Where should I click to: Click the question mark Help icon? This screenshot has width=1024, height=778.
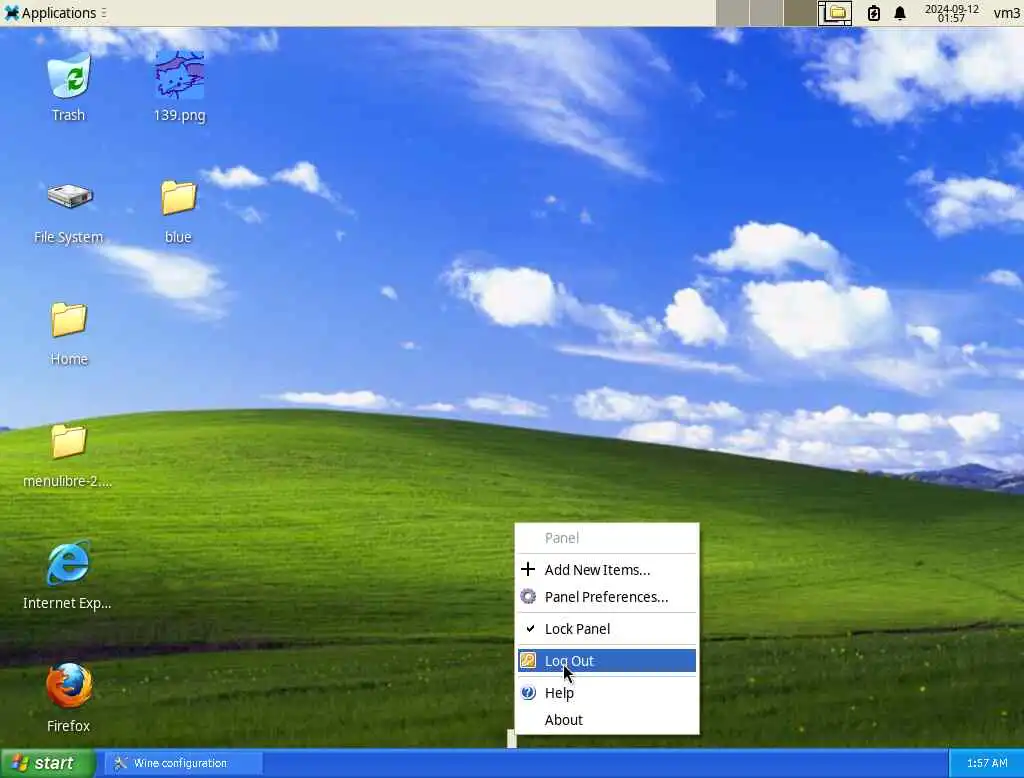tap(528, 692)
